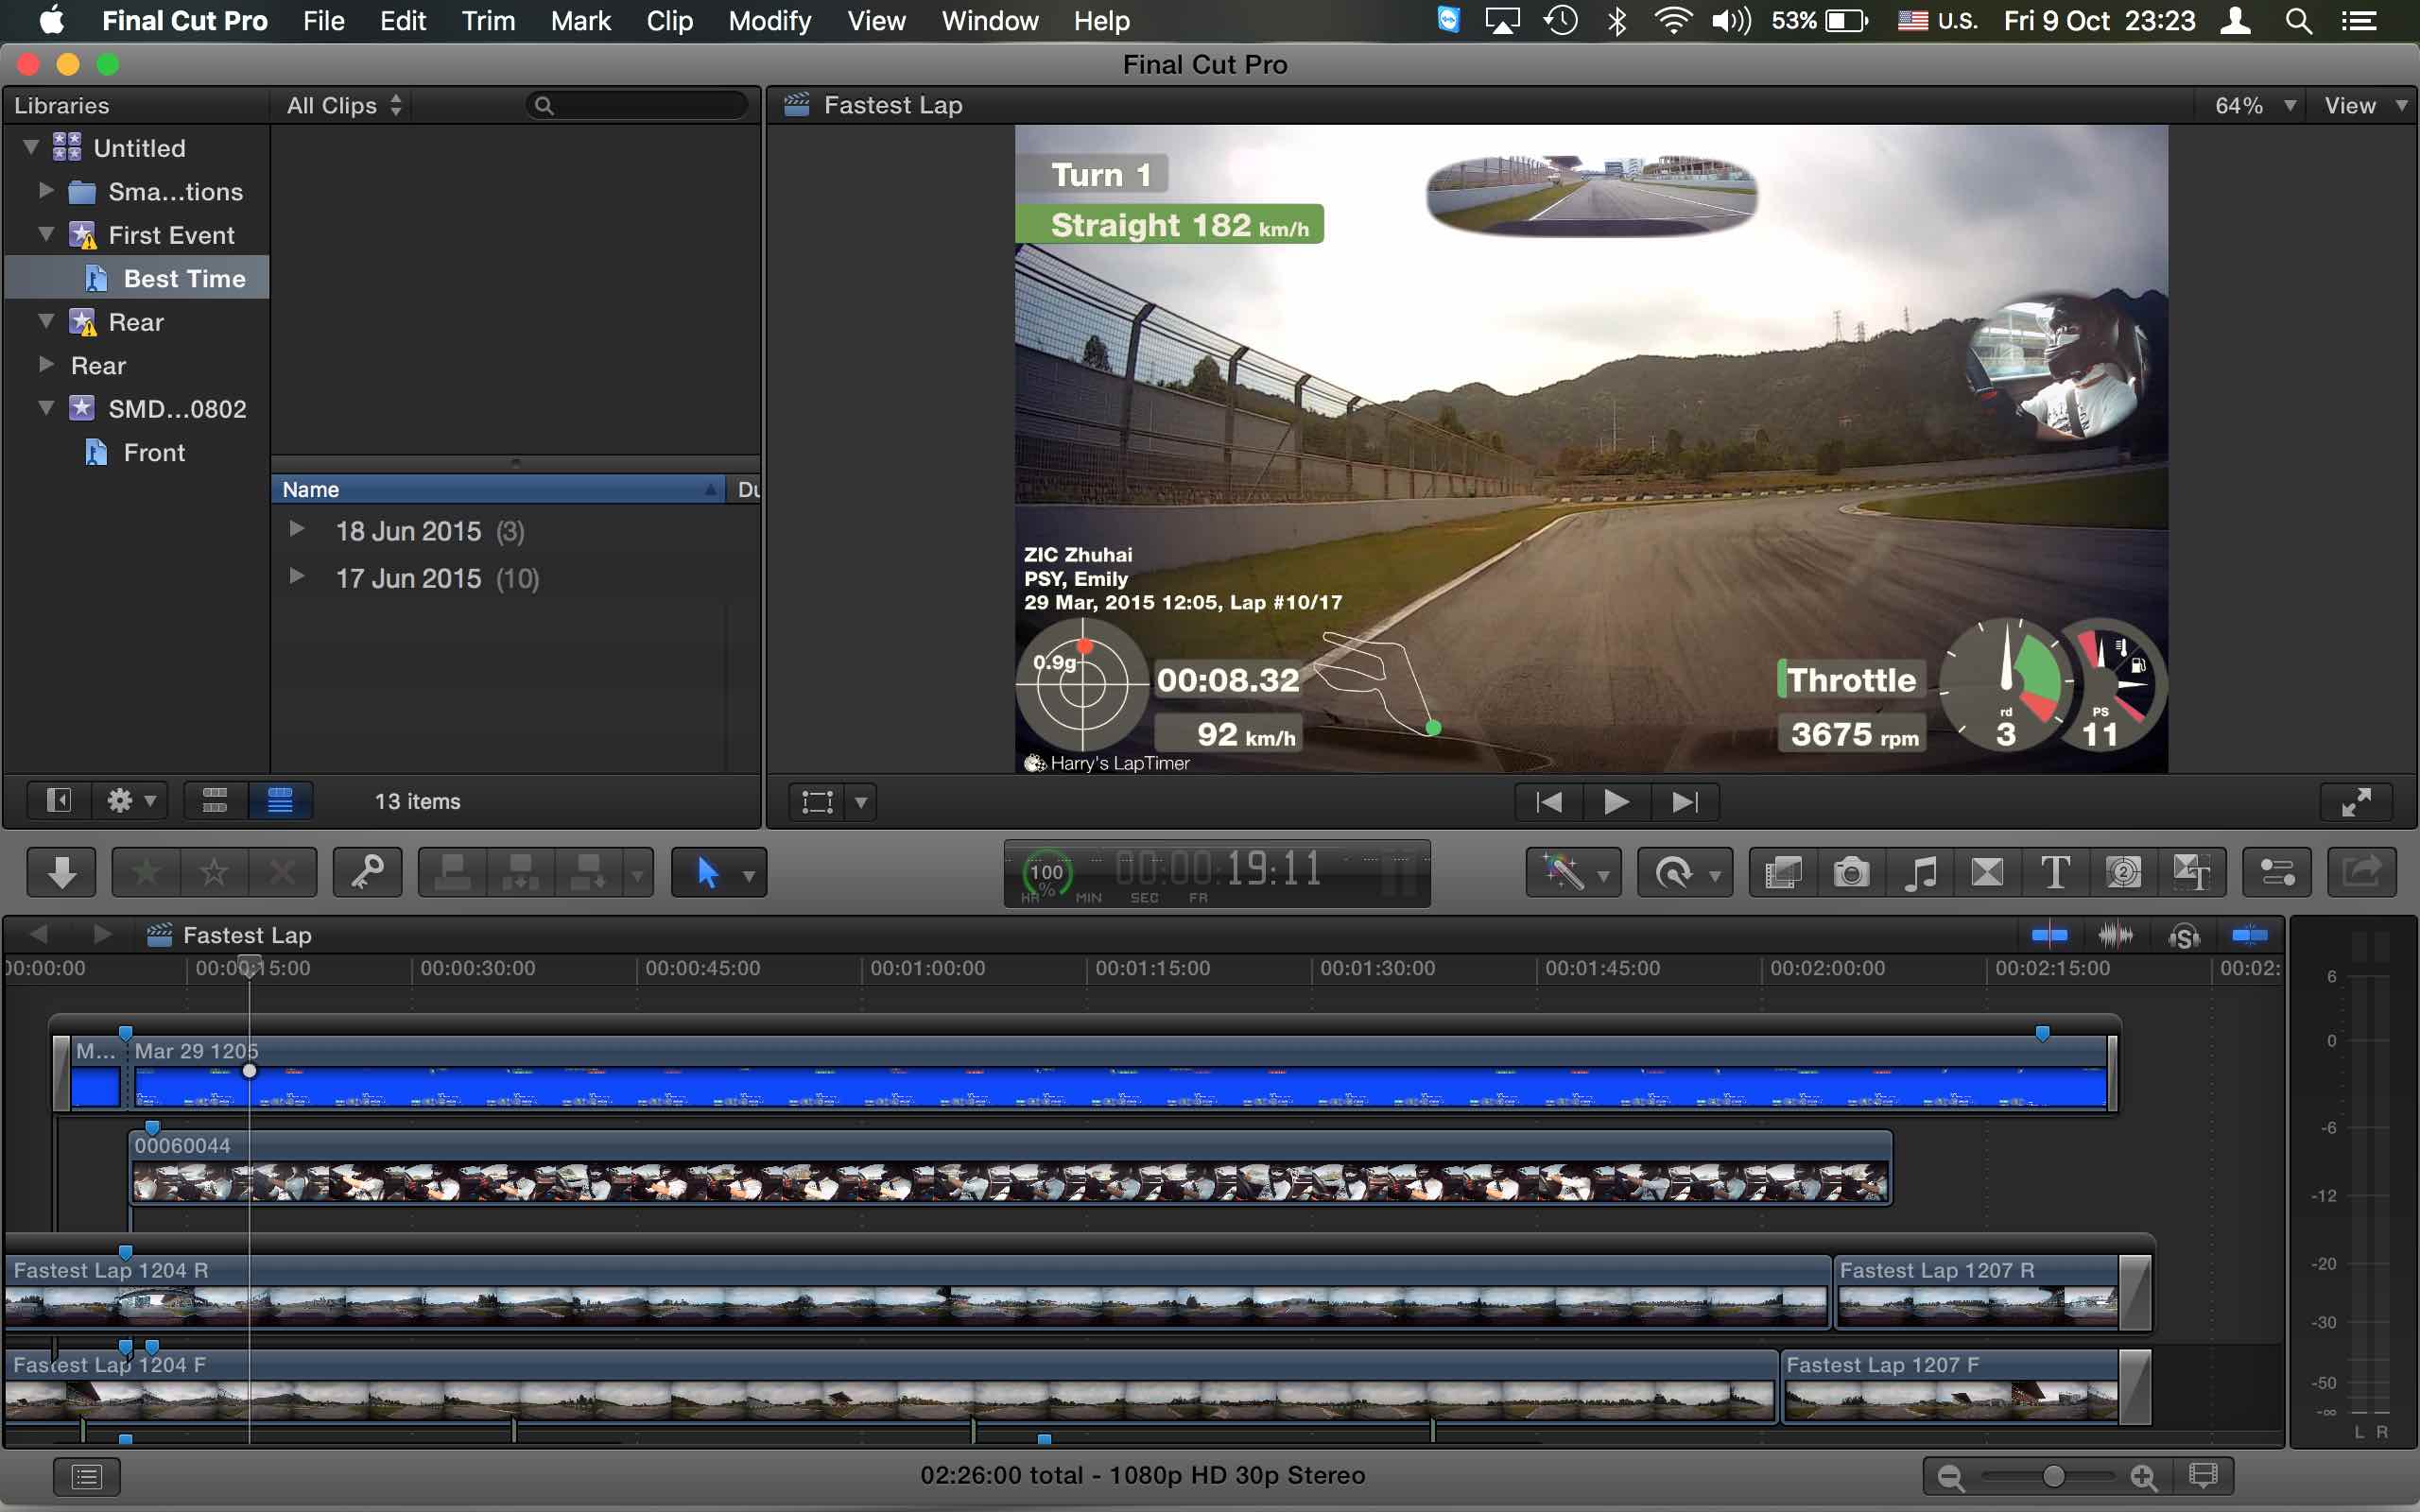Screen dimensions: 2420x1512
Task: Click the Share project button
Action: (x=2362, y=872)
